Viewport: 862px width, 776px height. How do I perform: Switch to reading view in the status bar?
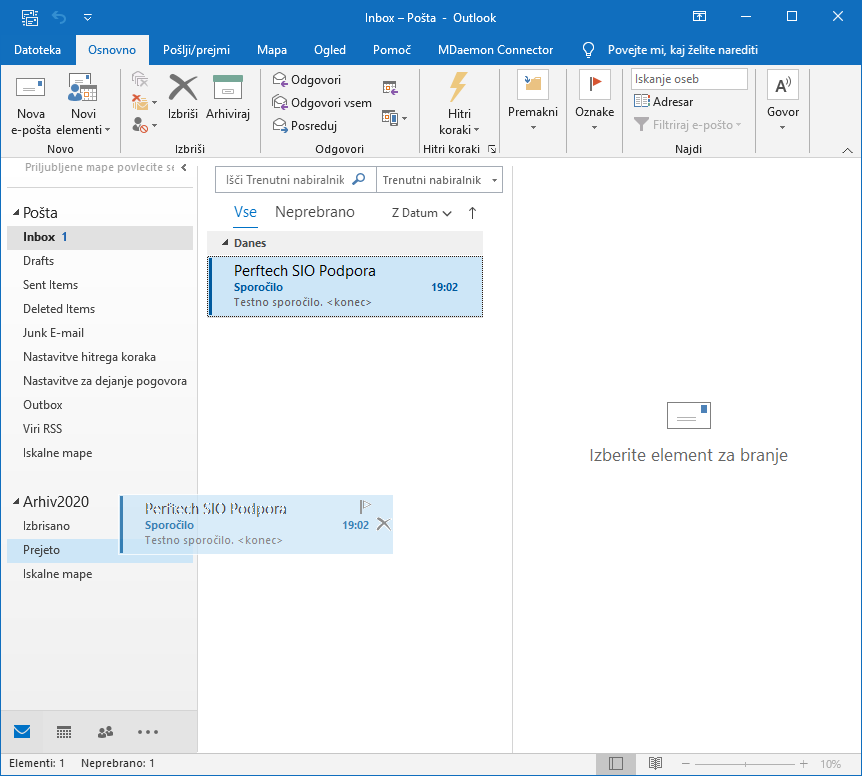(654, 763)
